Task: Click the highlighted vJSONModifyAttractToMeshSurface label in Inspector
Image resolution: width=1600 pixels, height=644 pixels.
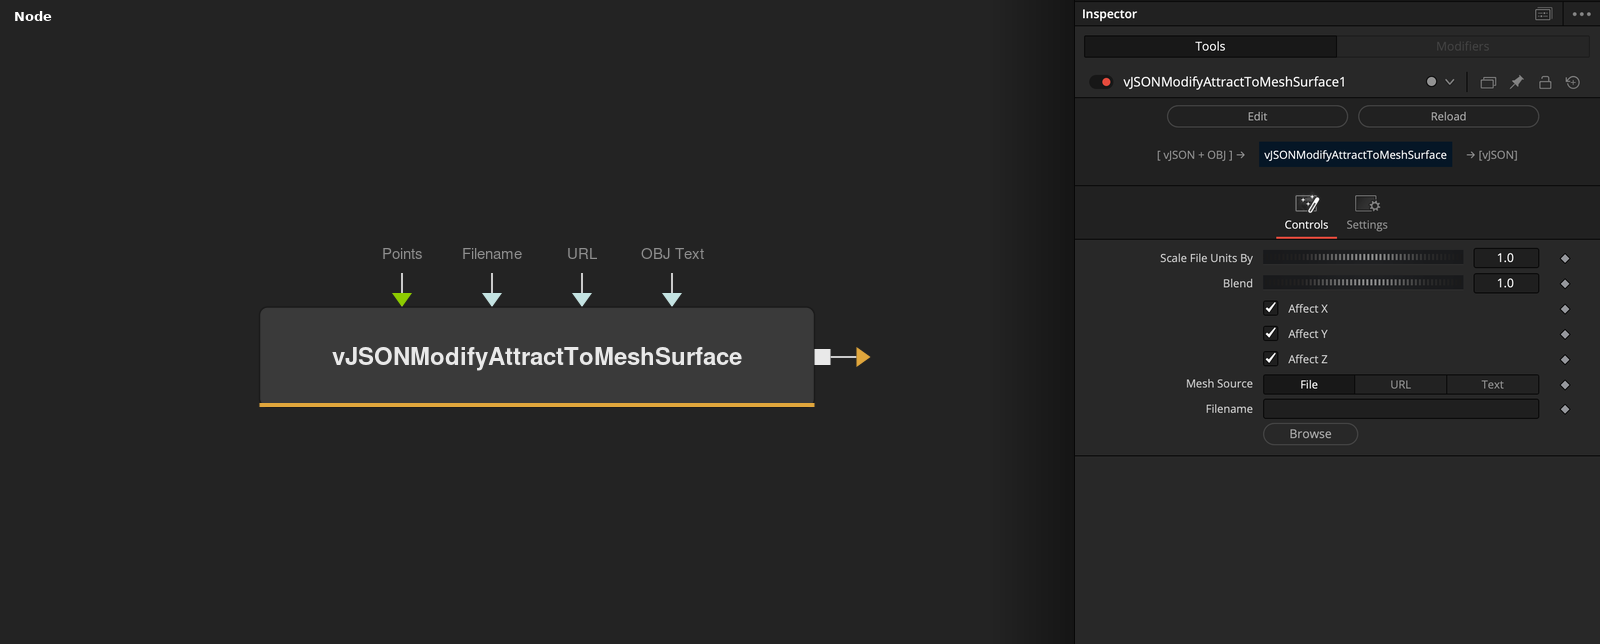Action: click(x=1355, y=155)
